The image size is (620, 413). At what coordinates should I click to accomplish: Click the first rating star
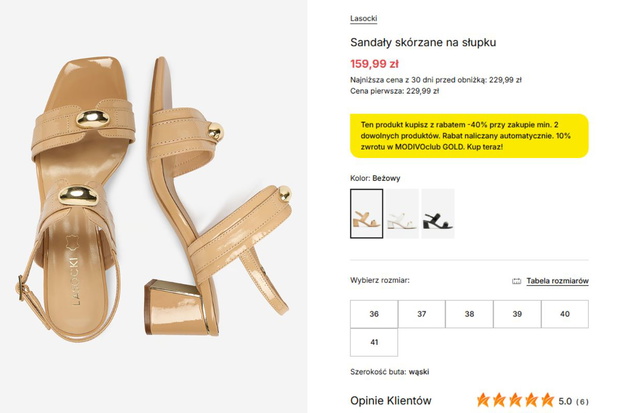(483, 400)
